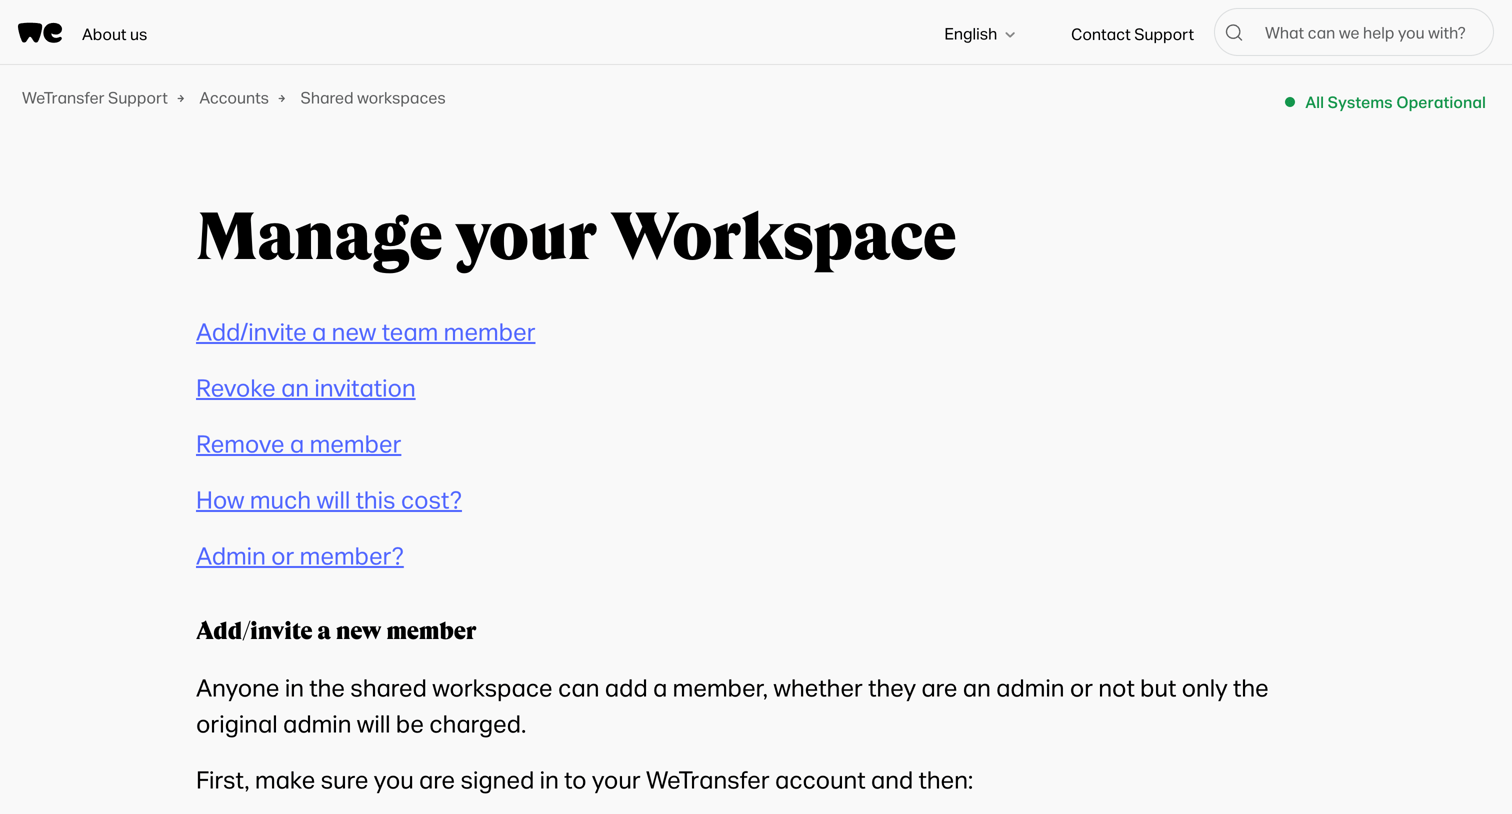Screen dimensions: 1512x814
Task: Open the Shared workspaces breadcrumb
Action: tap(373, 98)
